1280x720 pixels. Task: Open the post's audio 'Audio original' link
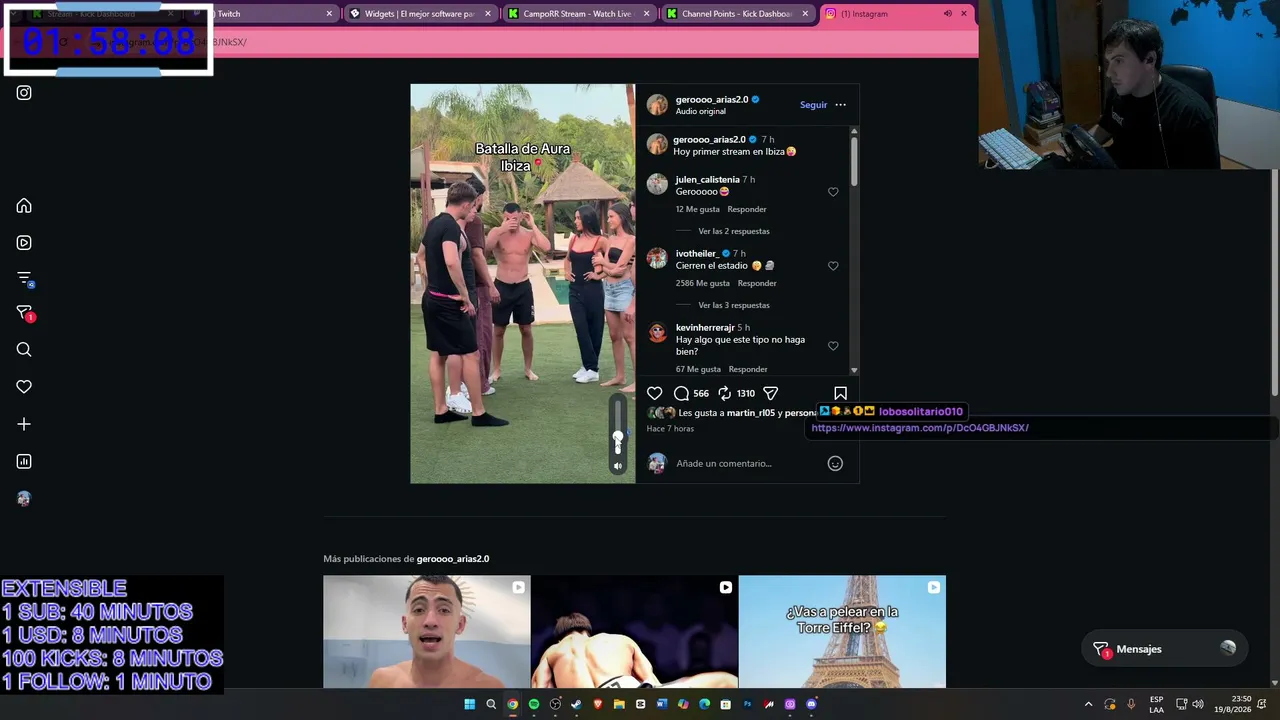pos(701,111)
